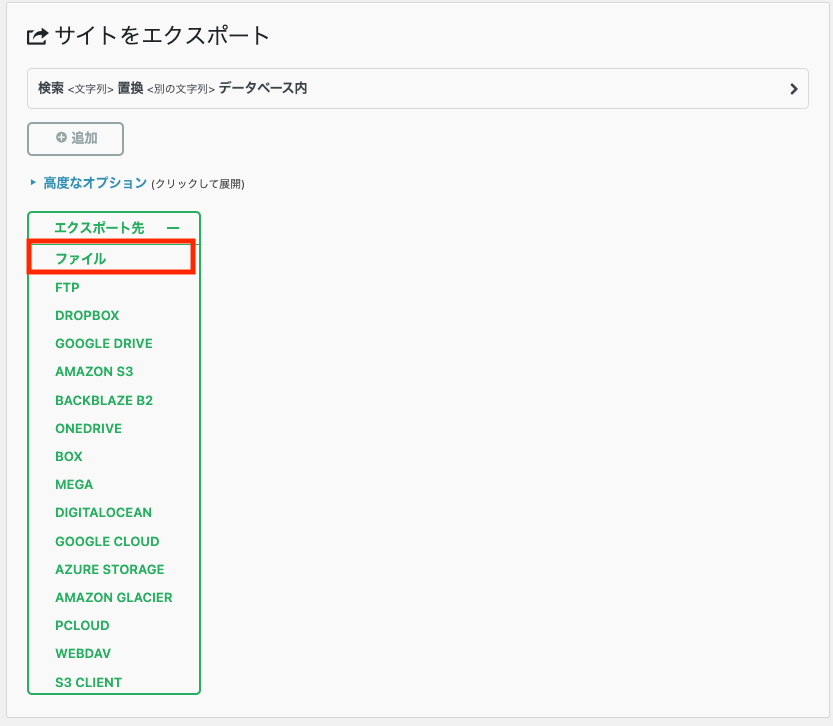Screen dimensions: 833x726
Task: Export to Google Cloud
Action: pyautogui.click(x=107, y=541)
